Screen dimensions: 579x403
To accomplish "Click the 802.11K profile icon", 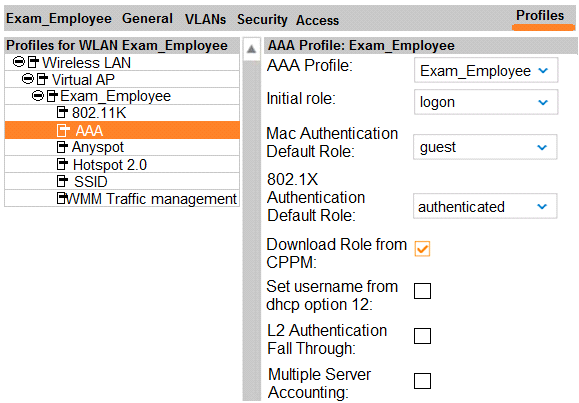I will (x=62, y=112).
